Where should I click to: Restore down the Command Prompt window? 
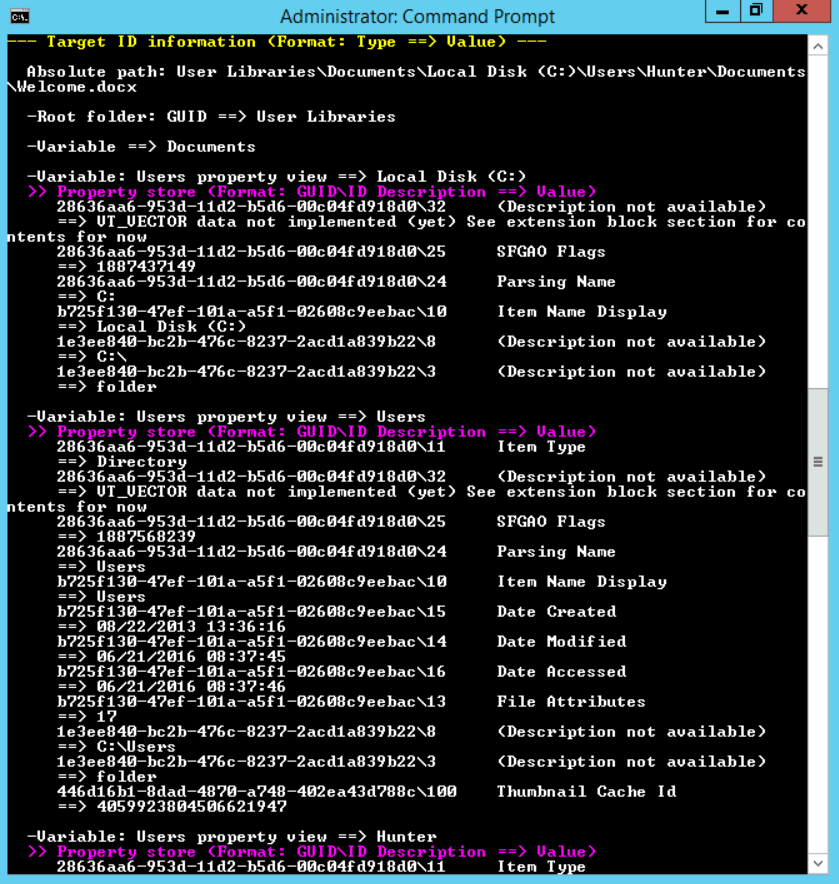(x=756, y=11)
